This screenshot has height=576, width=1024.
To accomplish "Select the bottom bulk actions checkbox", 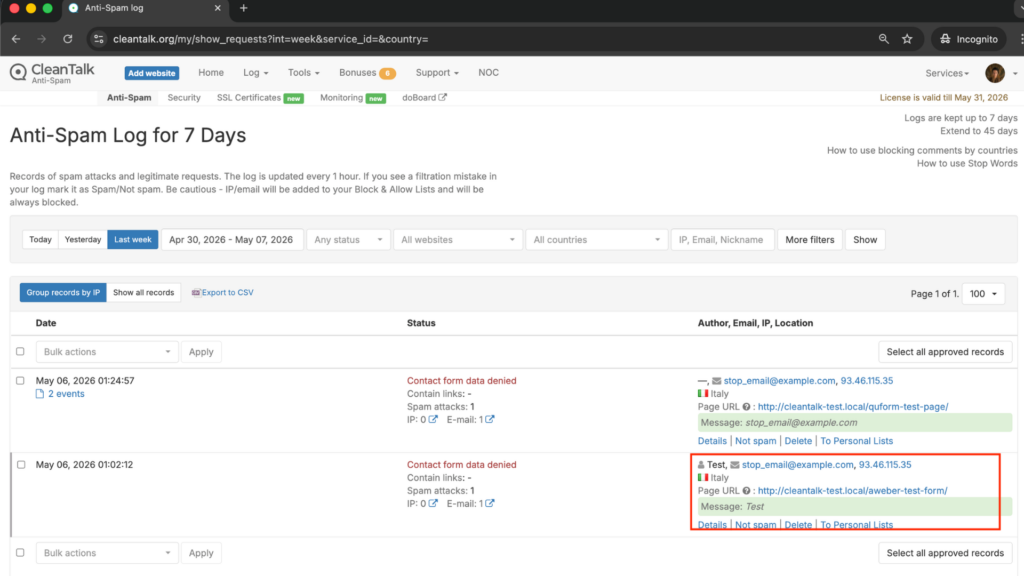I will 20,552.
